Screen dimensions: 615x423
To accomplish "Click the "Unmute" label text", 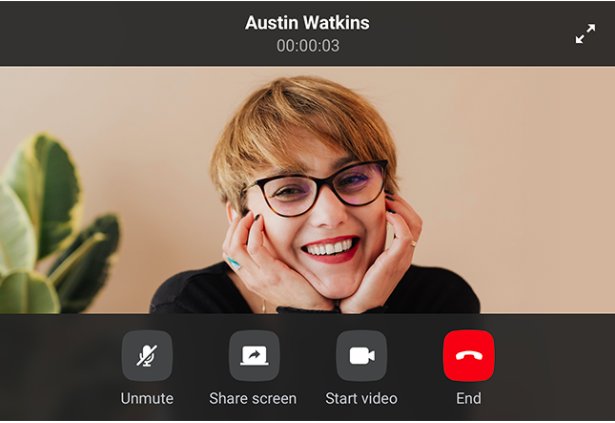I will coord(147,398).
